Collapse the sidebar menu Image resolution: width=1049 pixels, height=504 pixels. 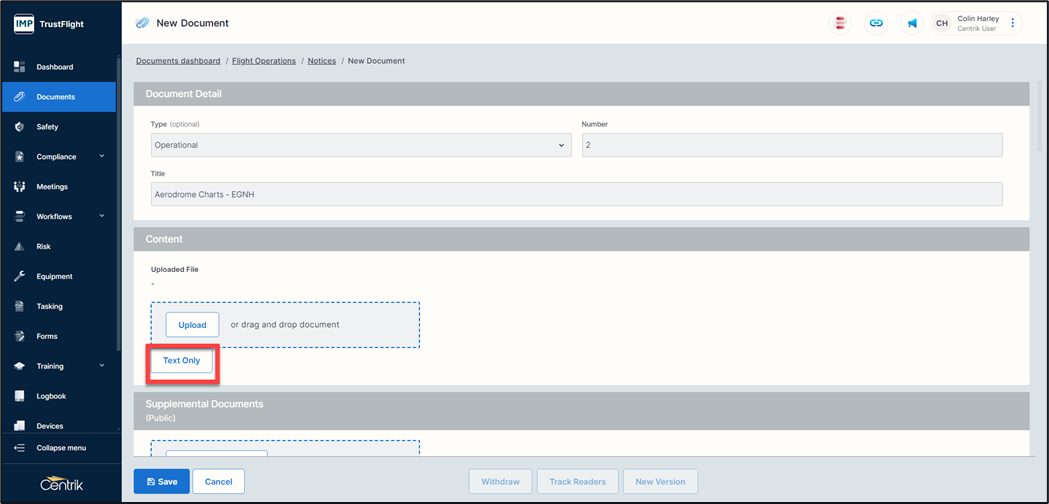(60, 448)
